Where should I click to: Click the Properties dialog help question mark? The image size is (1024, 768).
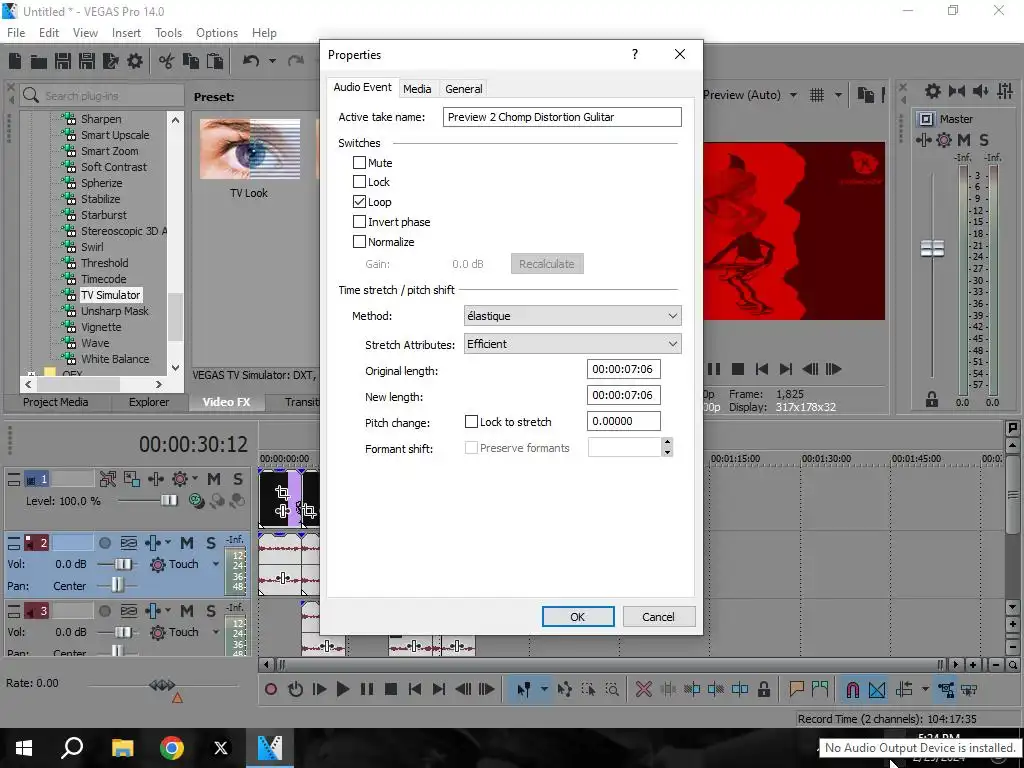(x=635, y=54)
